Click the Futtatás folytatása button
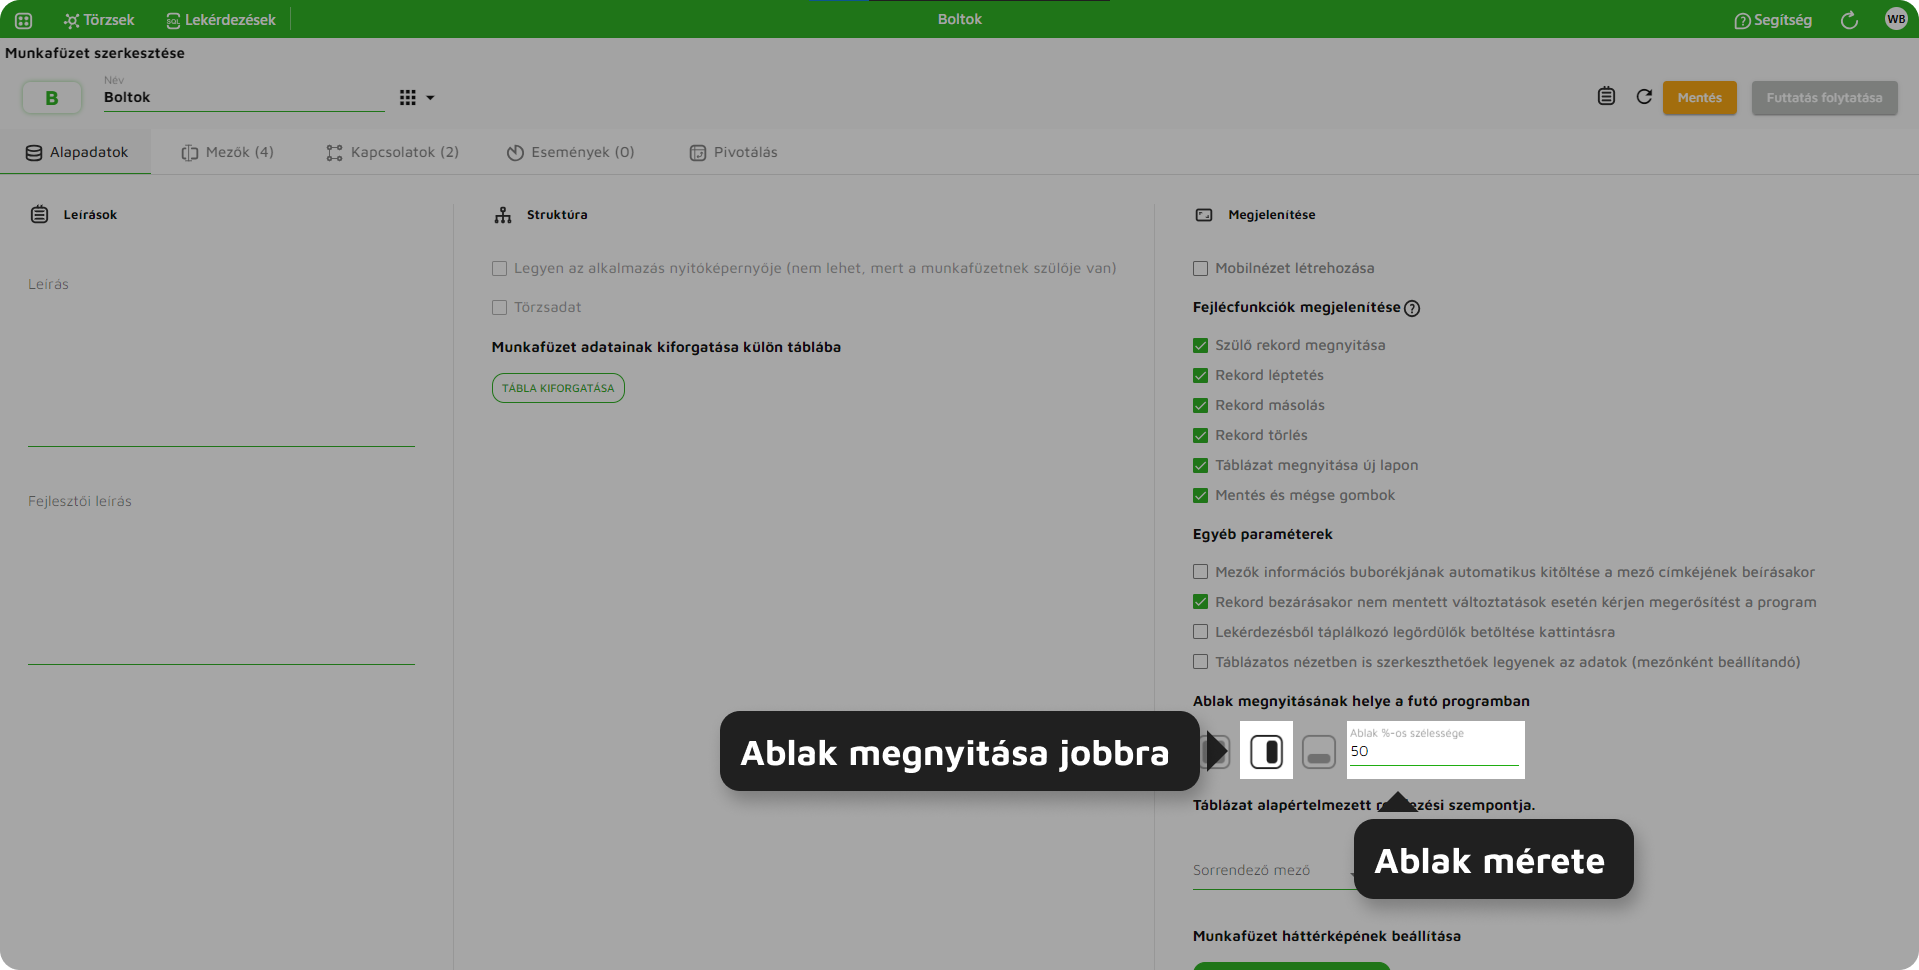1919x970 pixels. 1824,98
